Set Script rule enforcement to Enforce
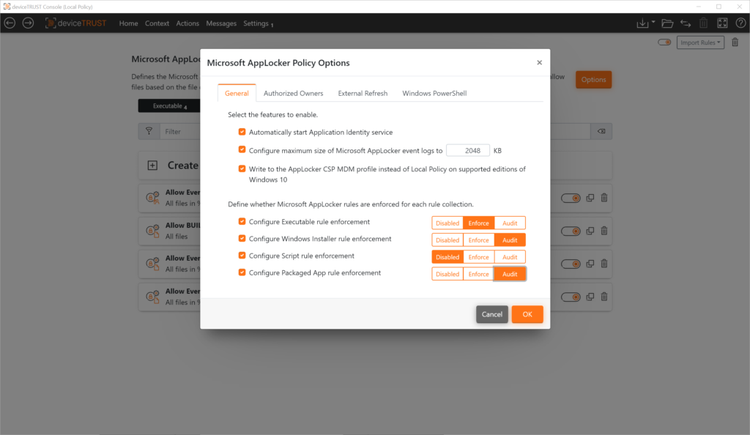This screenshot has height=435, width=750. [478, 257]
